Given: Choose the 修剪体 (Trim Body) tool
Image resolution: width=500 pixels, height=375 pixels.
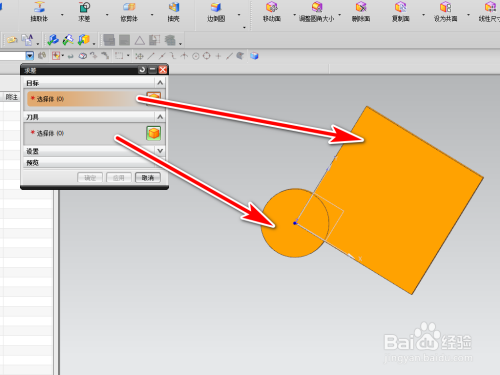Looking at the screenshot, I should click(x=129, y=12).
